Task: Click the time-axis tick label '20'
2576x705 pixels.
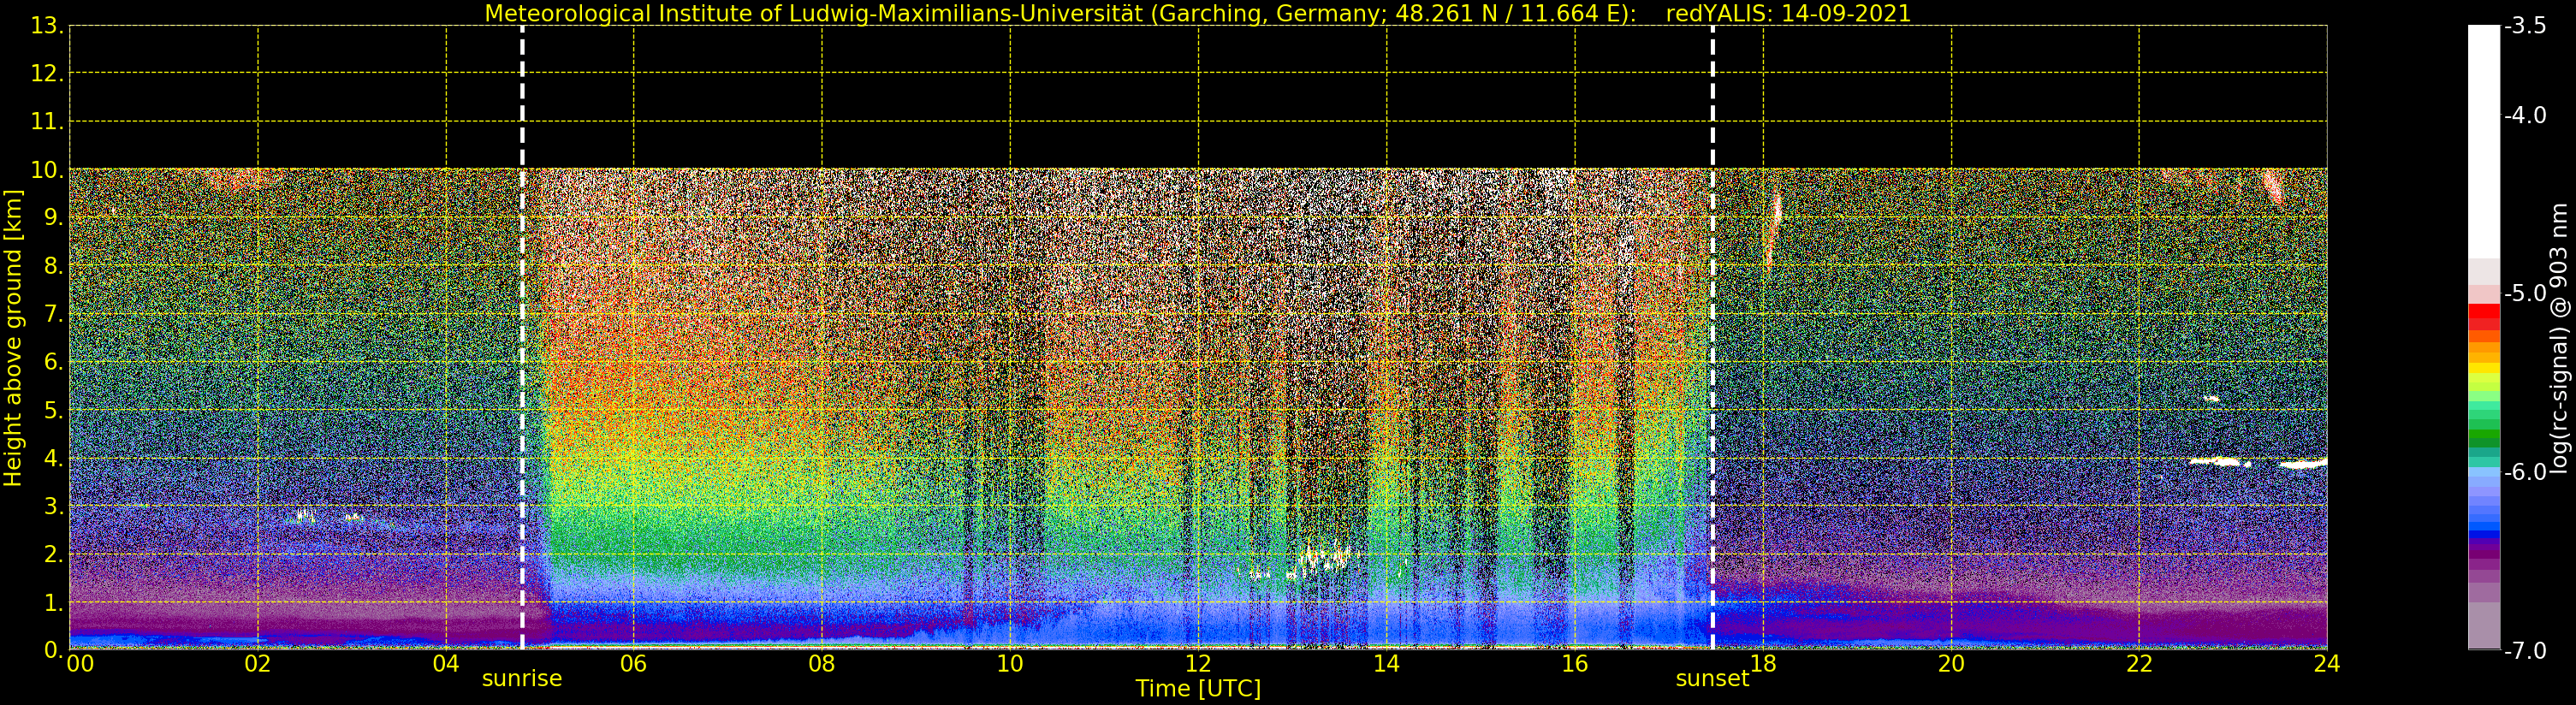Action: point(1951,664)
